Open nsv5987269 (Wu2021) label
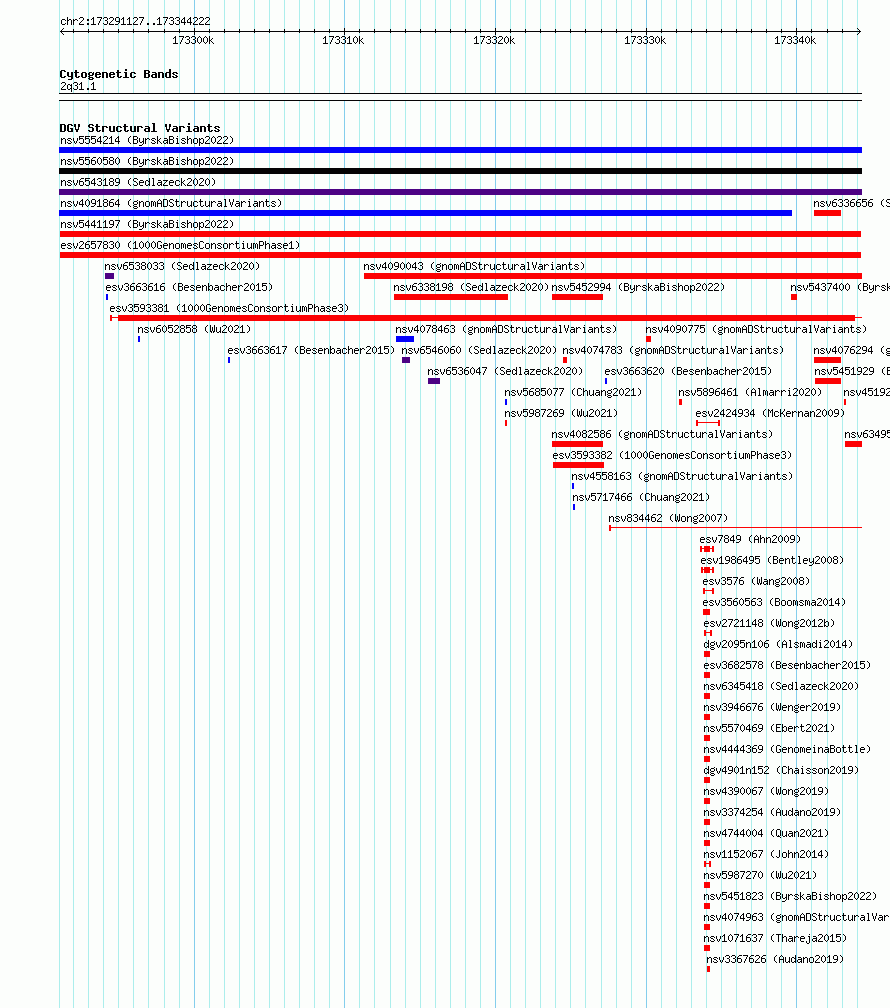Screen dimensions: 890x1008 [561, 413]
